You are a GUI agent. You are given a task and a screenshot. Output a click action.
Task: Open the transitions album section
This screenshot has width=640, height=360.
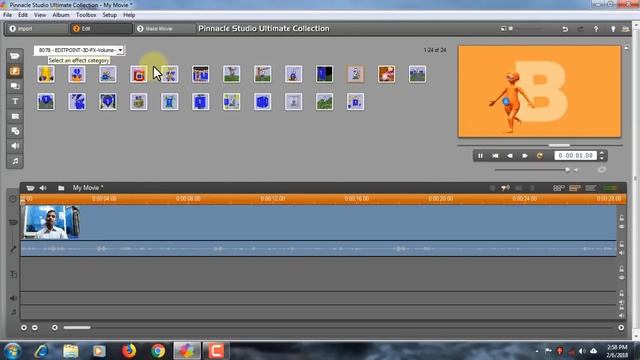point(15,86)
